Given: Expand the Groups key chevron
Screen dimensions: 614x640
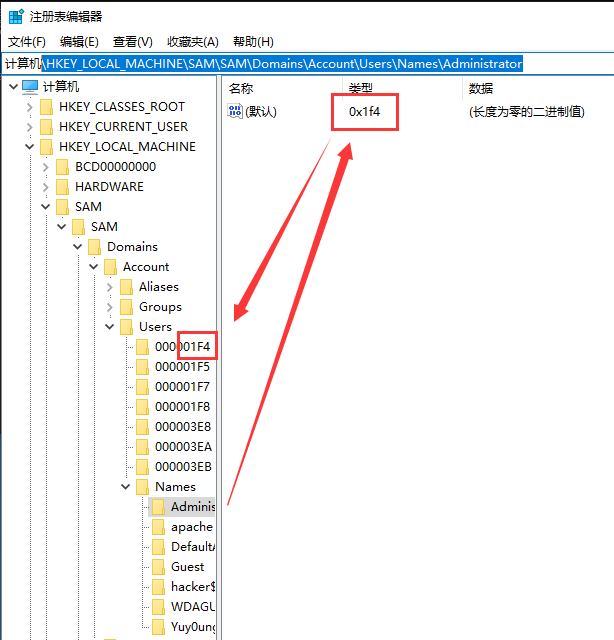Looking at the screenshot, I should [x=109, y=307].
